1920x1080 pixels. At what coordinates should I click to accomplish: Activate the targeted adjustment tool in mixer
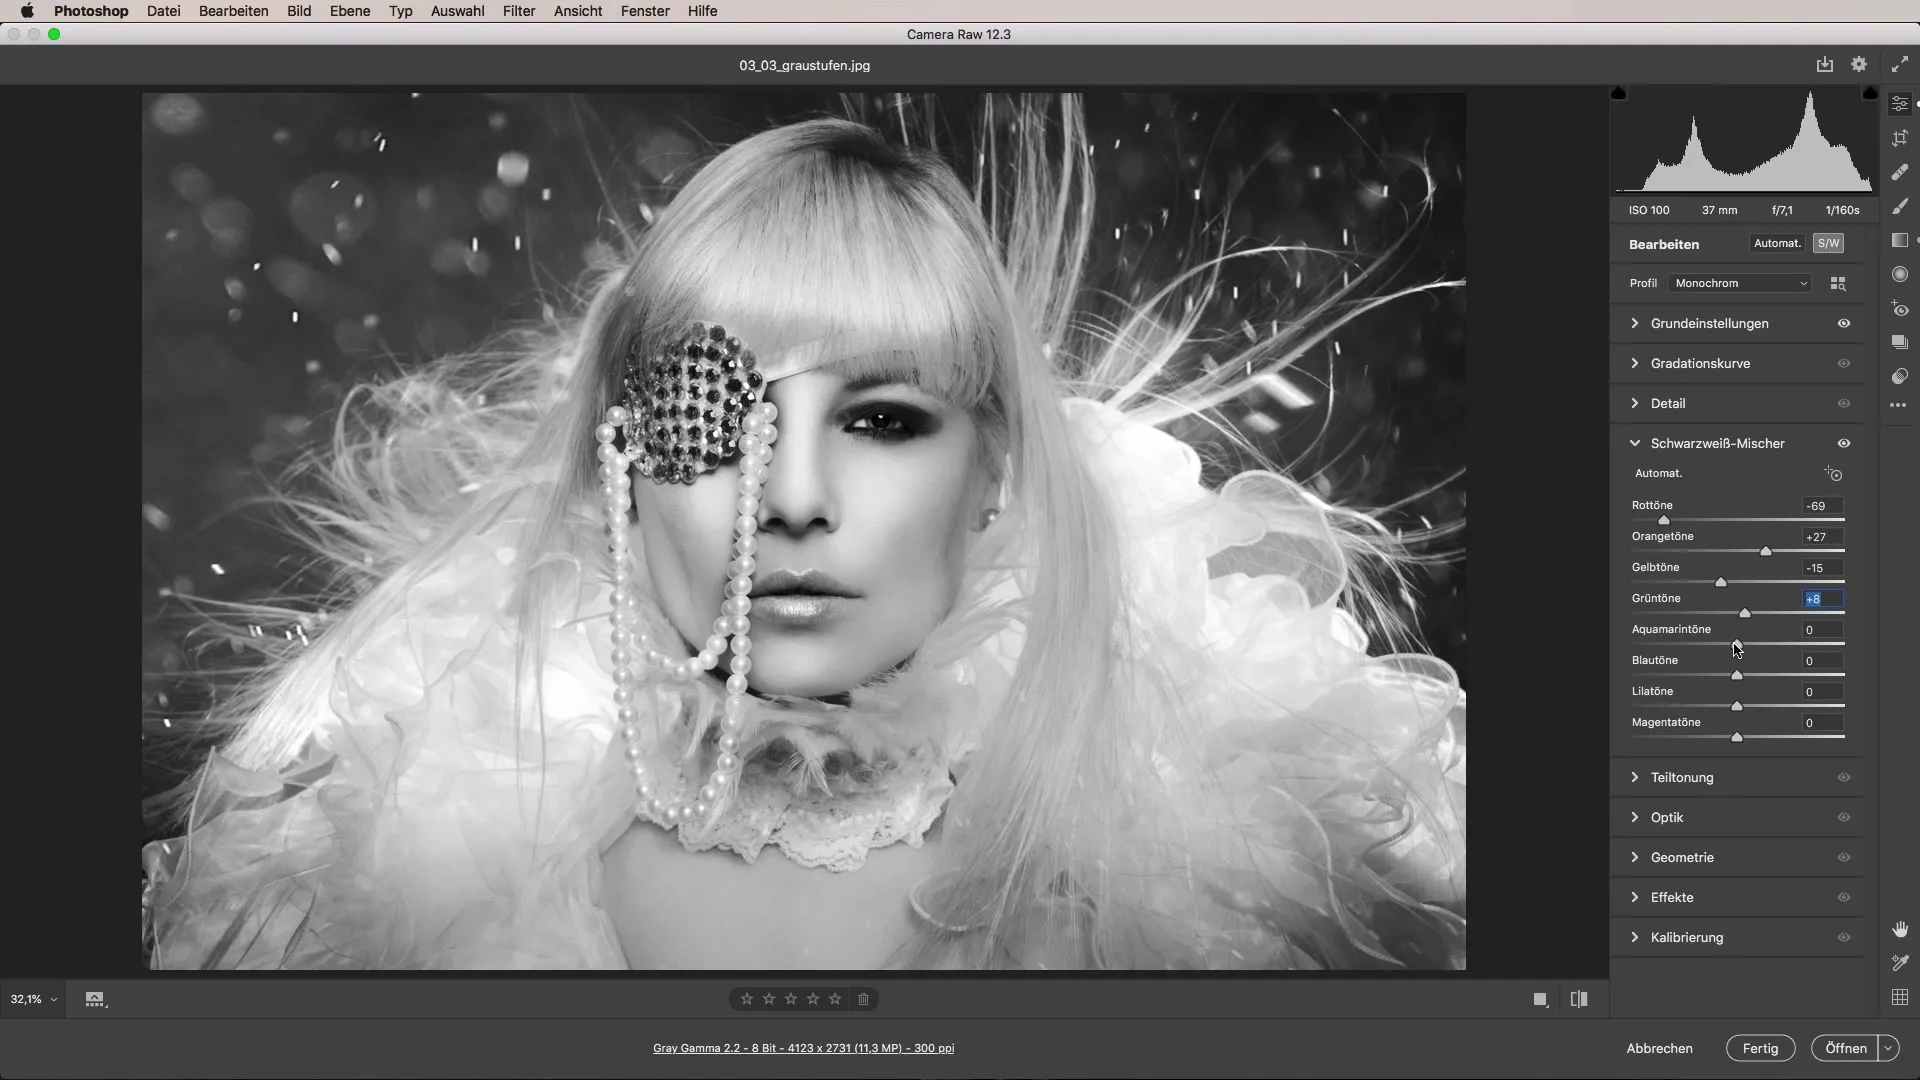click(1833, 474)
